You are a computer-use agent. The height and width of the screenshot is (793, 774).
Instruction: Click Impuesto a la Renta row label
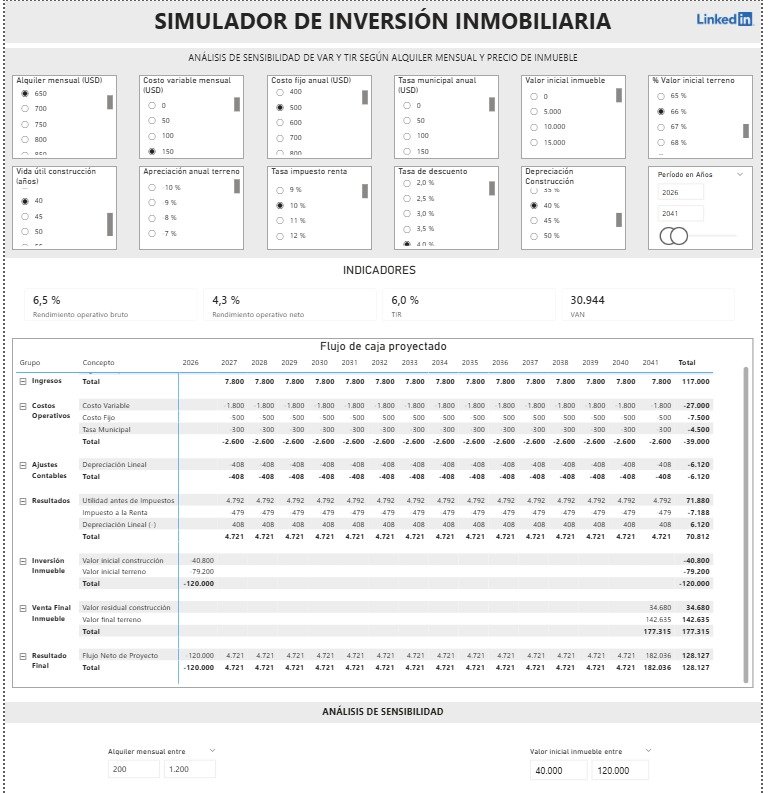coord(115,513)
